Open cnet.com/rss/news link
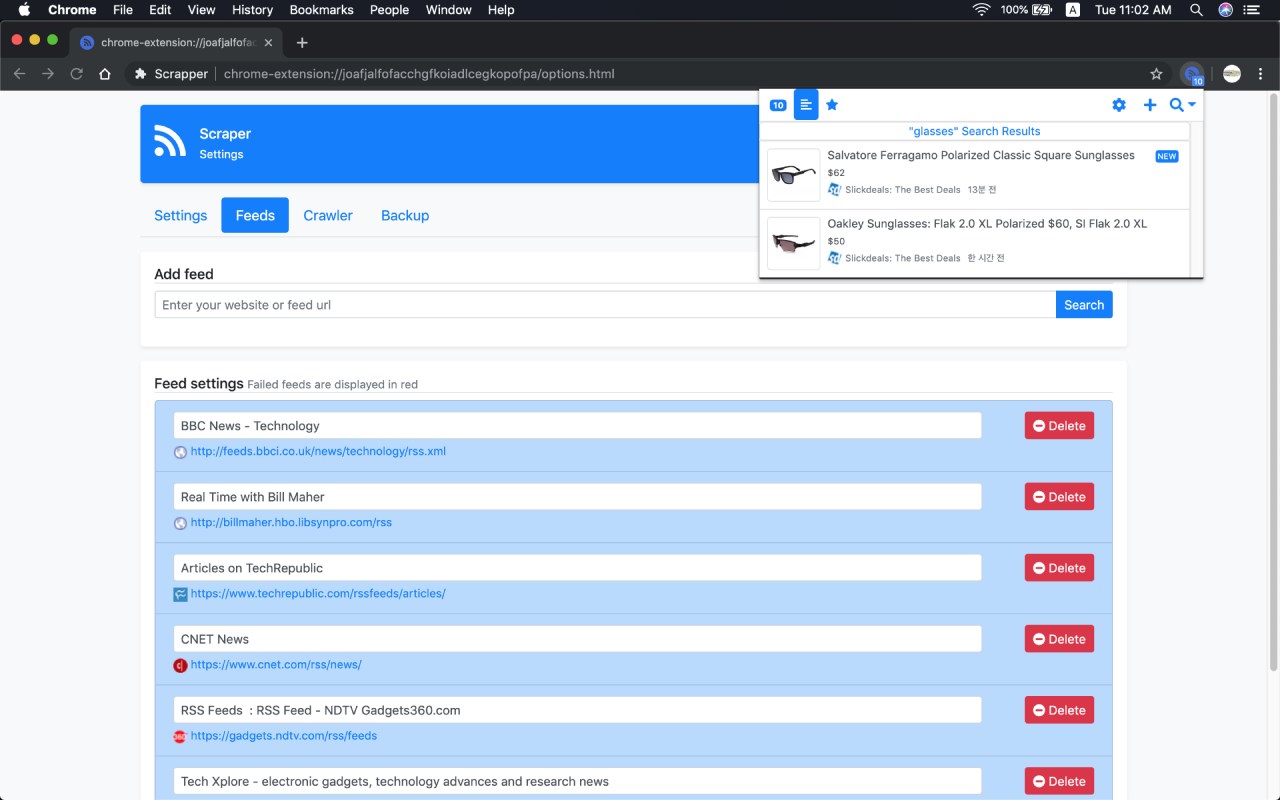The height and width of the screenshot is (800, 1280). 276,664
